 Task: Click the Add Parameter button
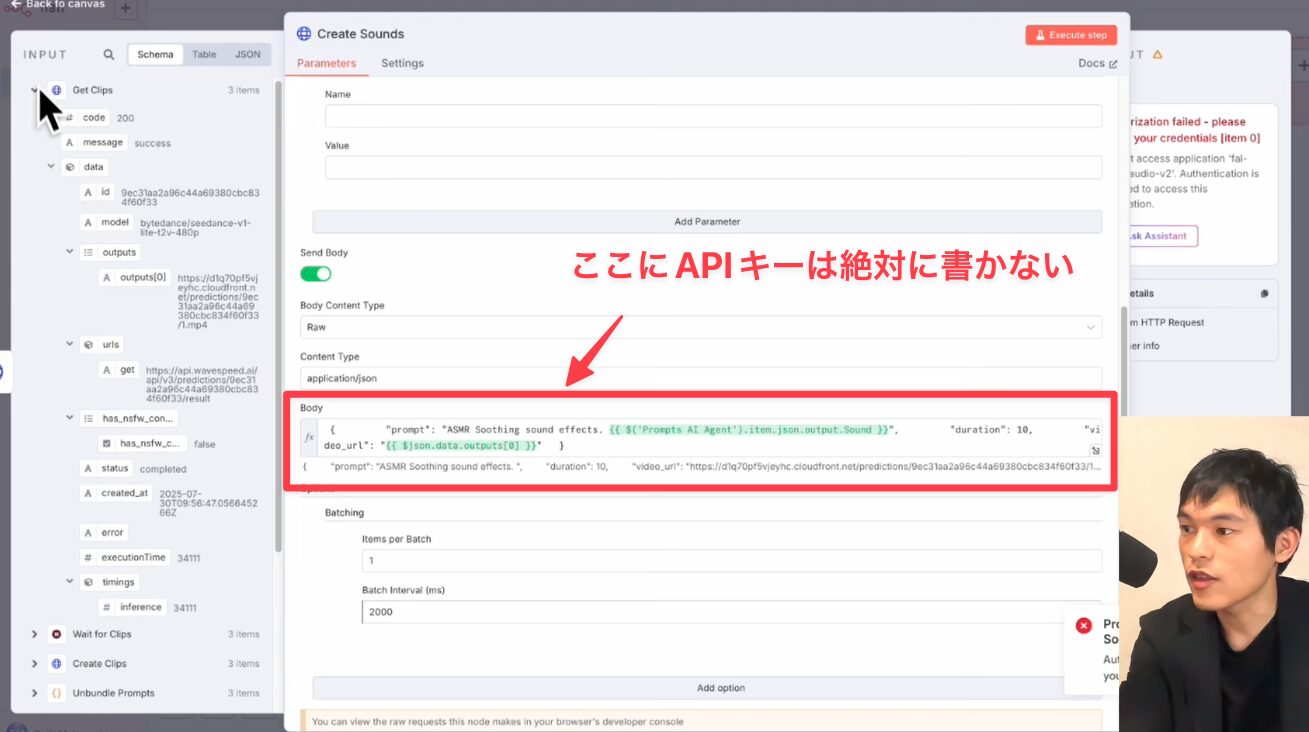tap(707, 221)
